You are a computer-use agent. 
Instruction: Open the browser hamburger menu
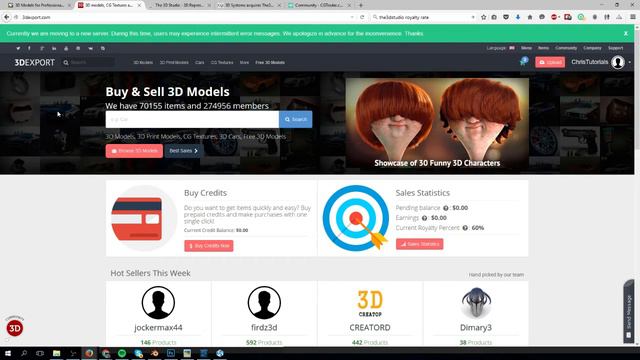tap(633, 17)
